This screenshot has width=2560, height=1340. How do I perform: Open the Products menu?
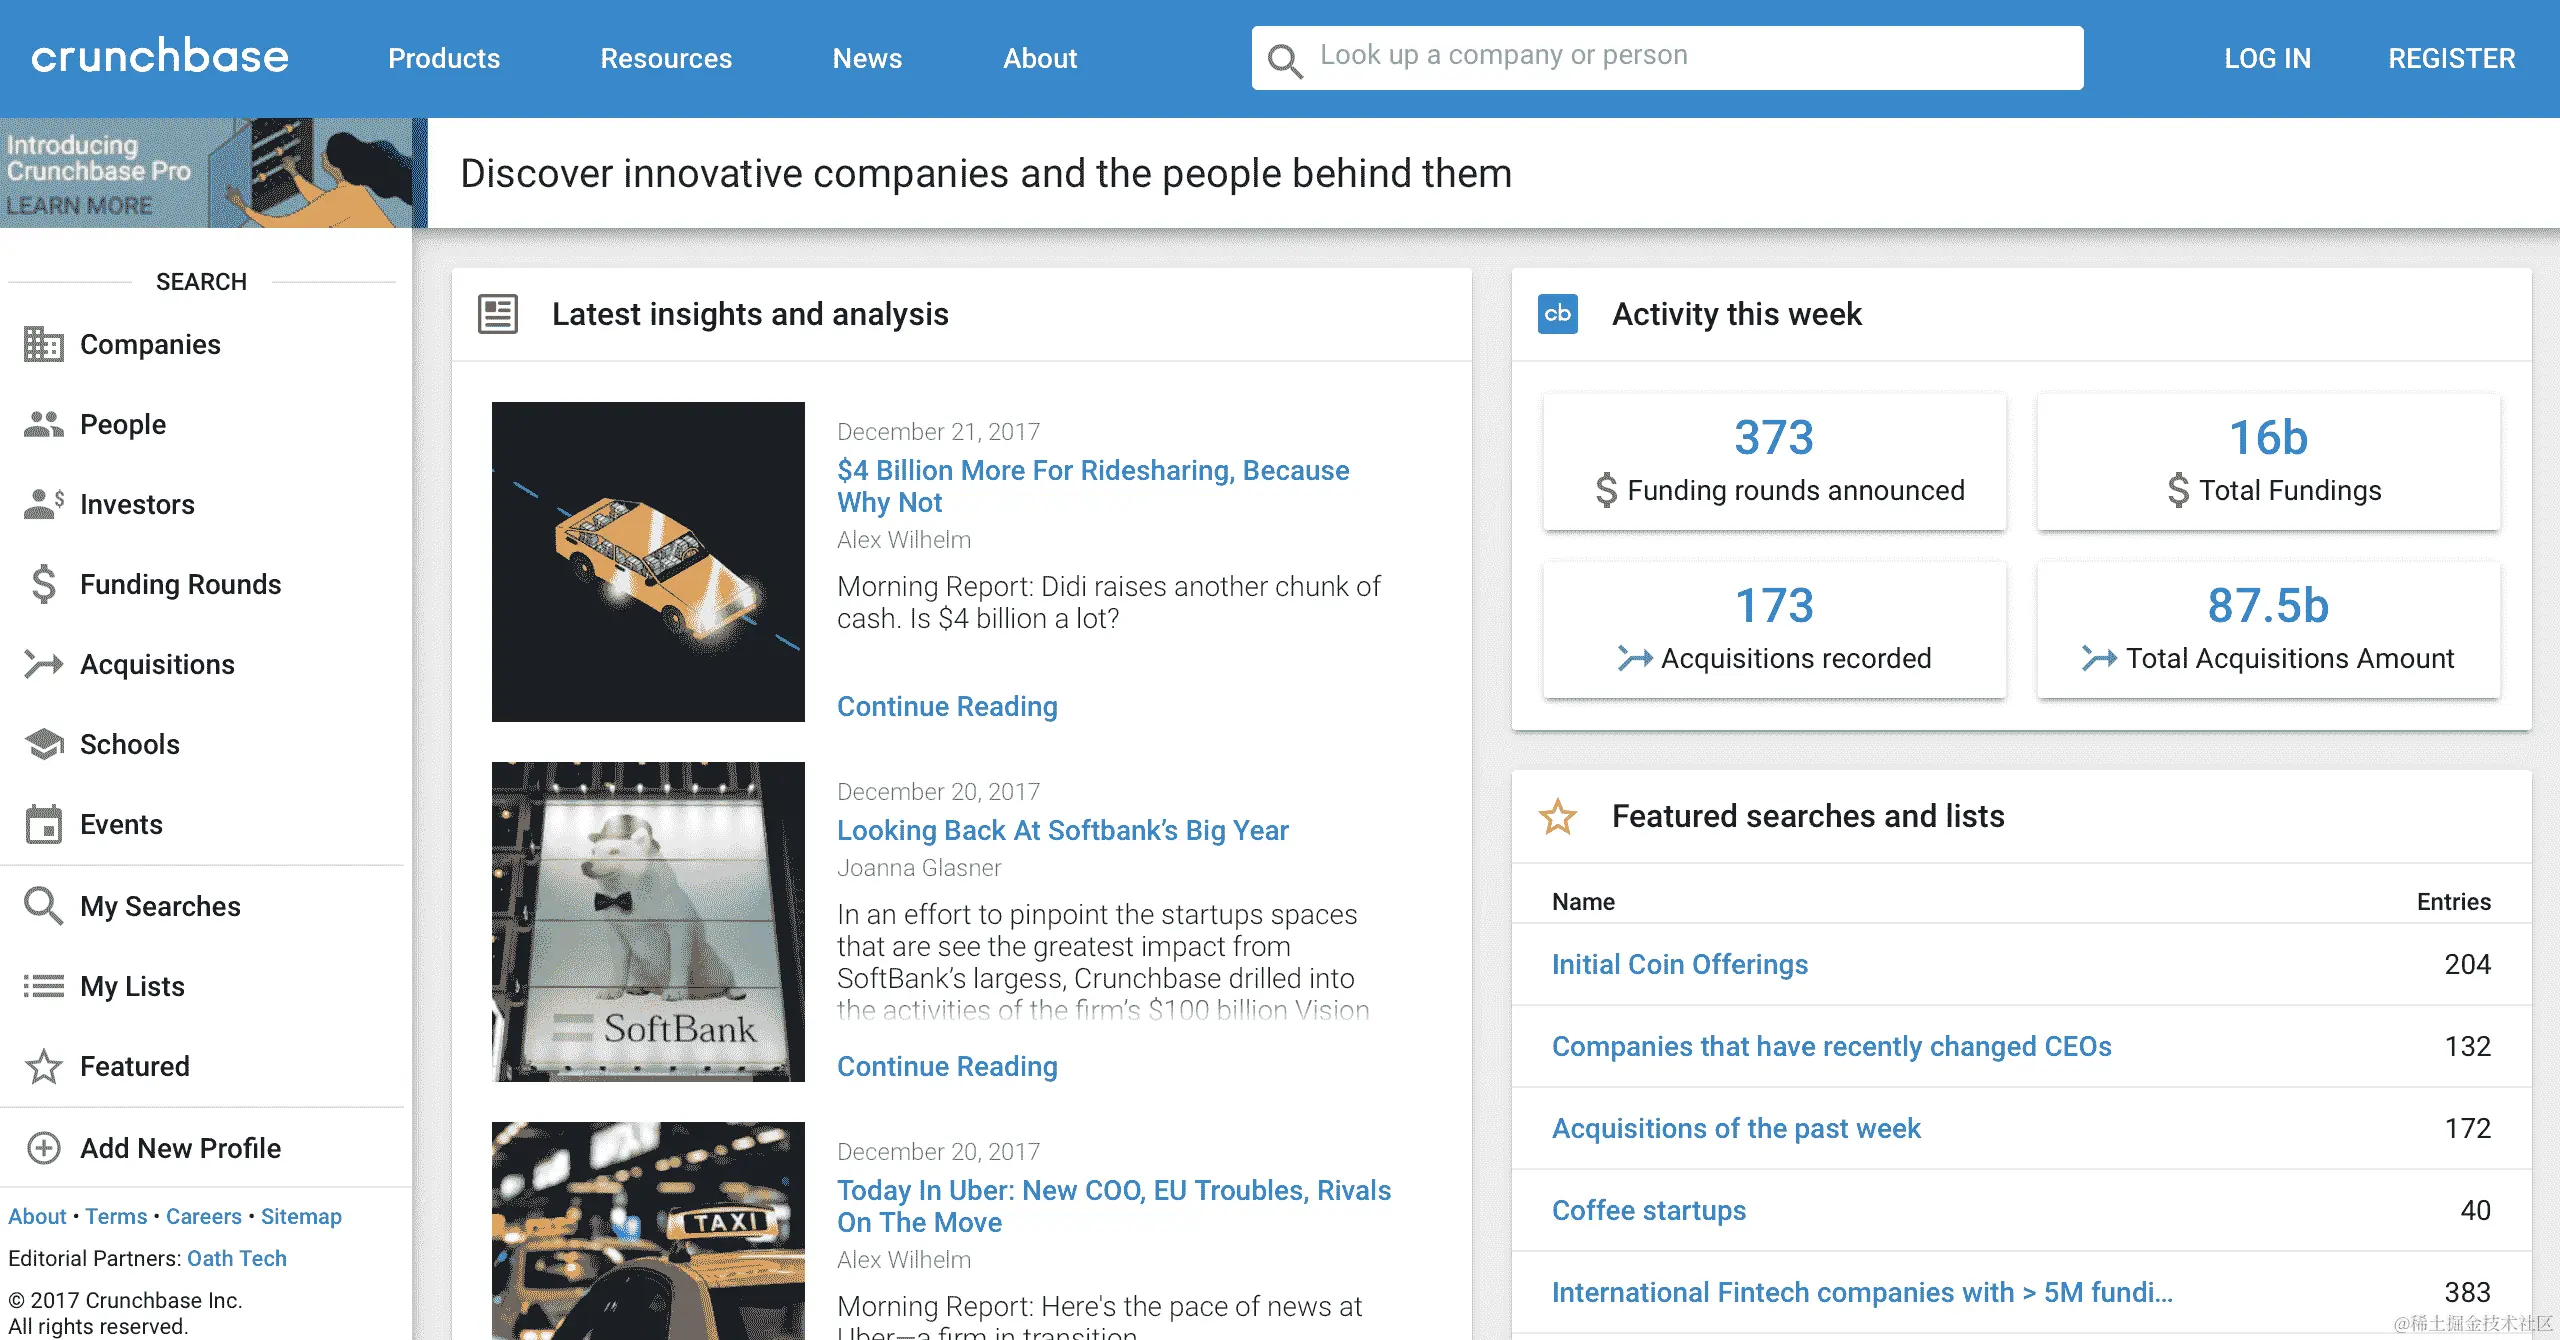pyautogui.click(x=444, y=58)
